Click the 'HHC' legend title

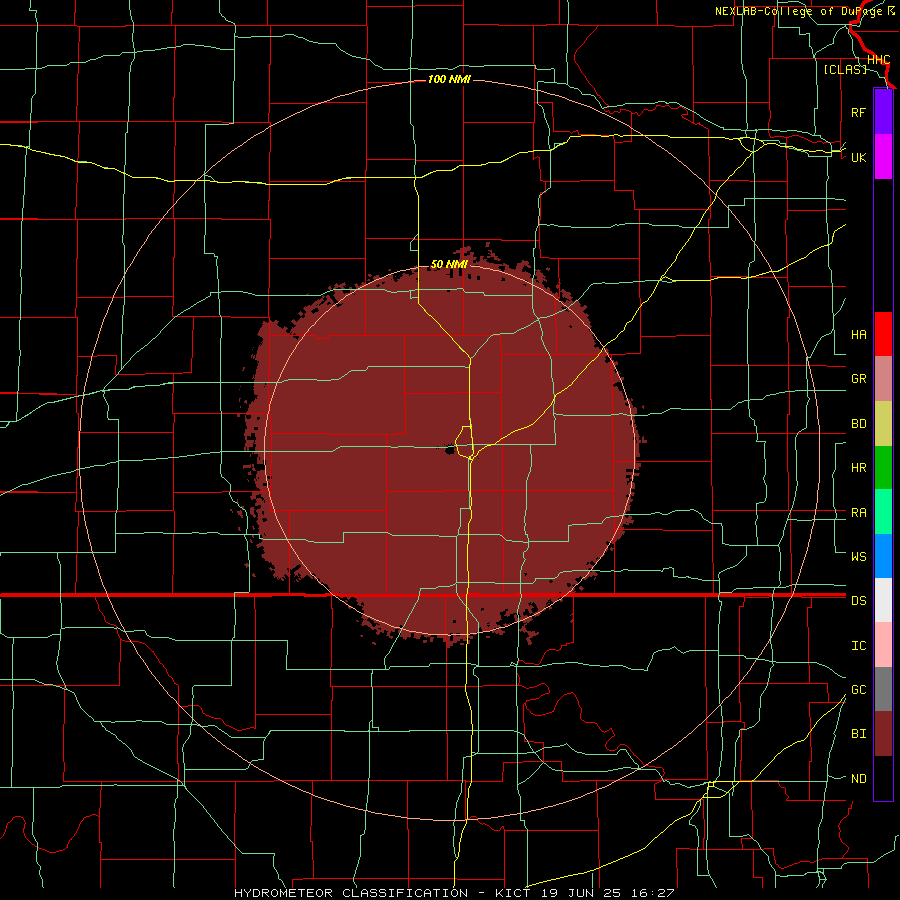coord(878,60)
